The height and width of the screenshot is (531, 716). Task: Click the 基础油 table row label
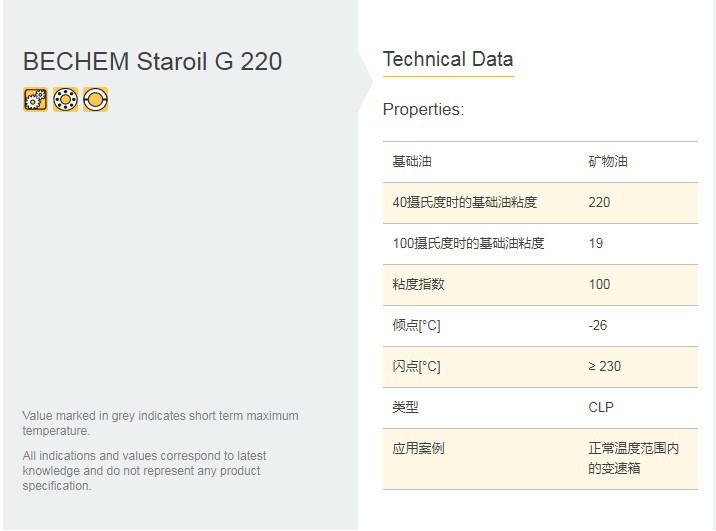tap(412, 161)
